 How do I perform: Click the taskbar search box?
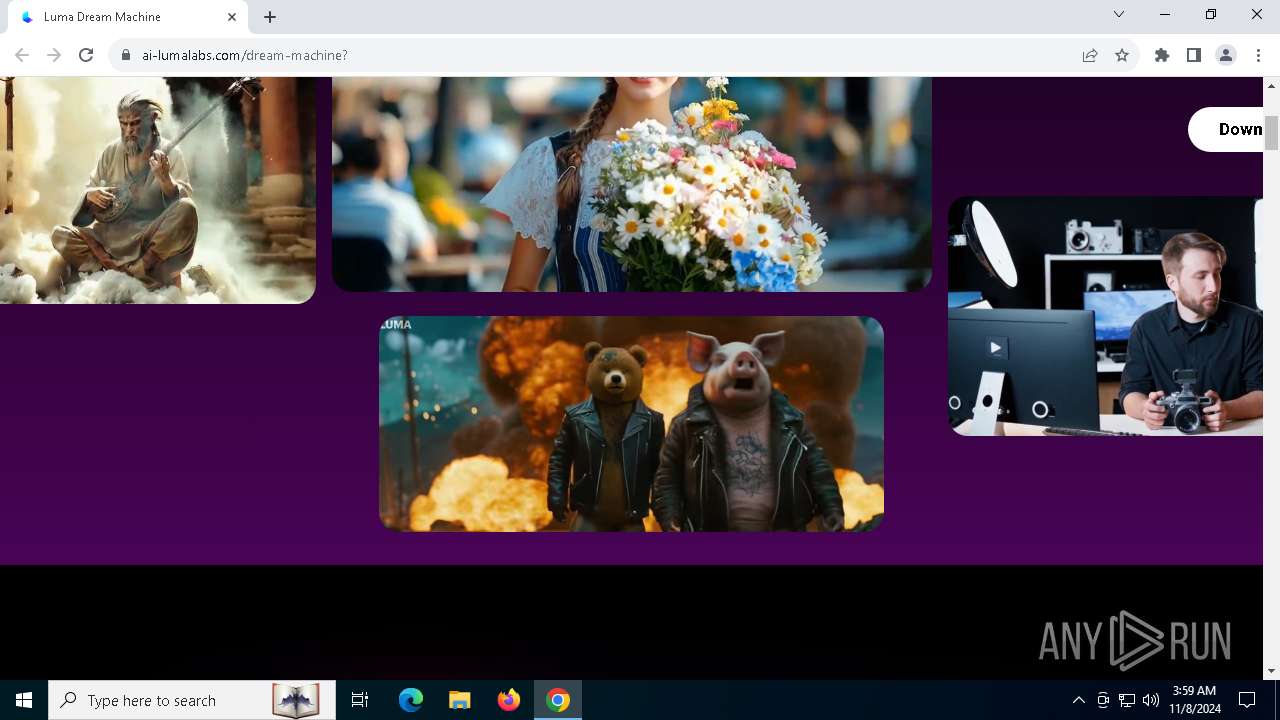[x=190, y=700]
